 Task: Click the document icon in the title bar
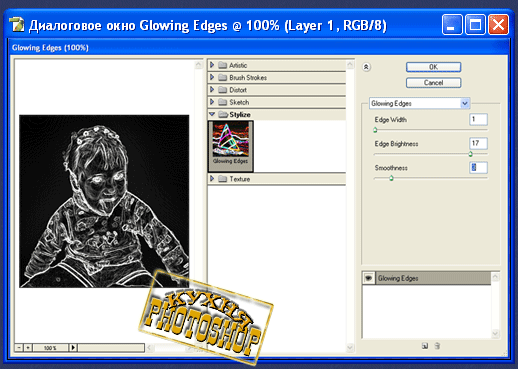[x=17, y=25]
